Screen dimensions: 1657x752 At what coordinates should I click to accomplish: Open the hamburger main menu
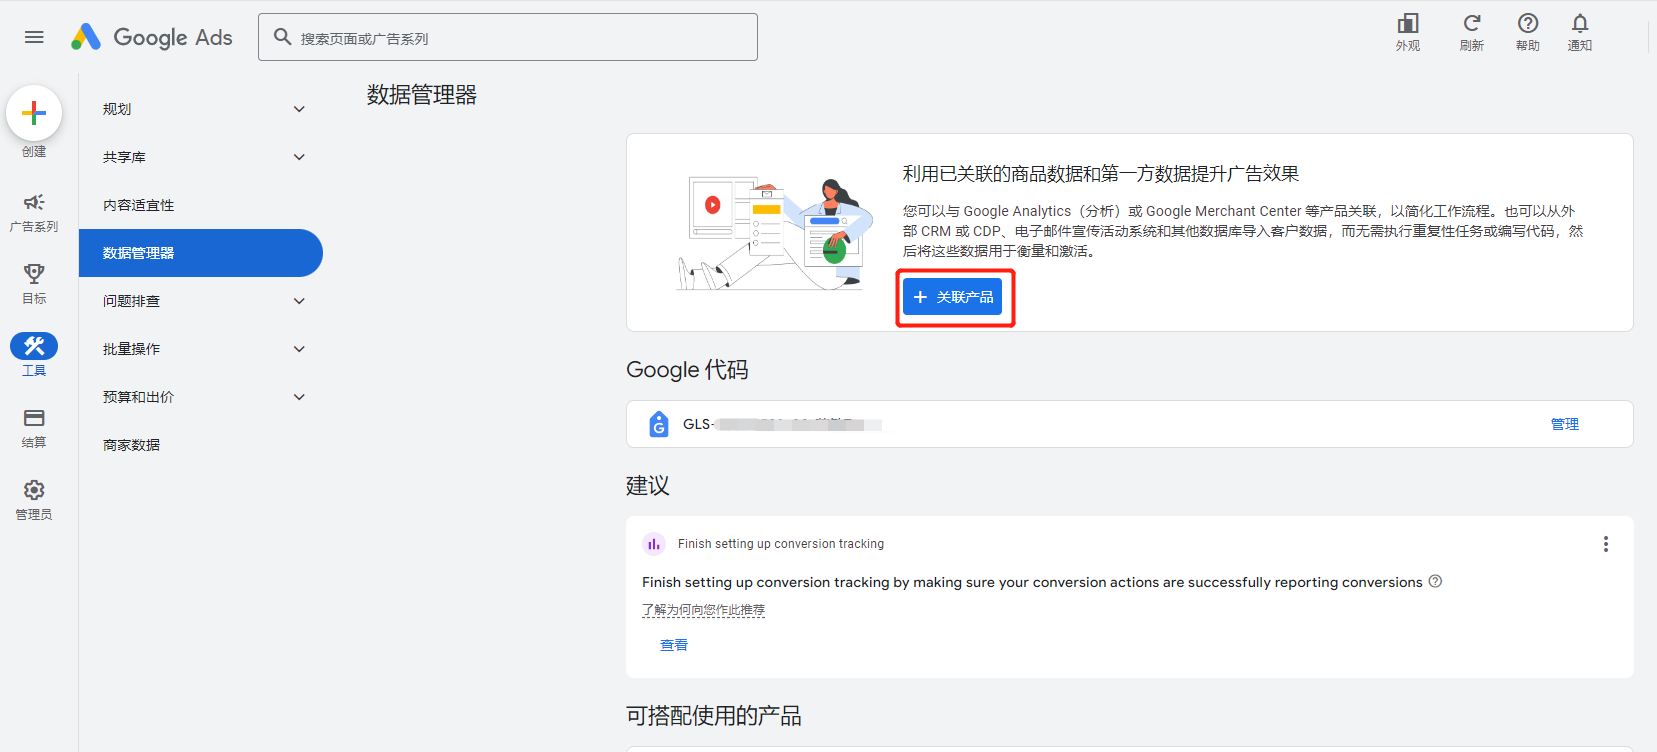click(34, 37)
